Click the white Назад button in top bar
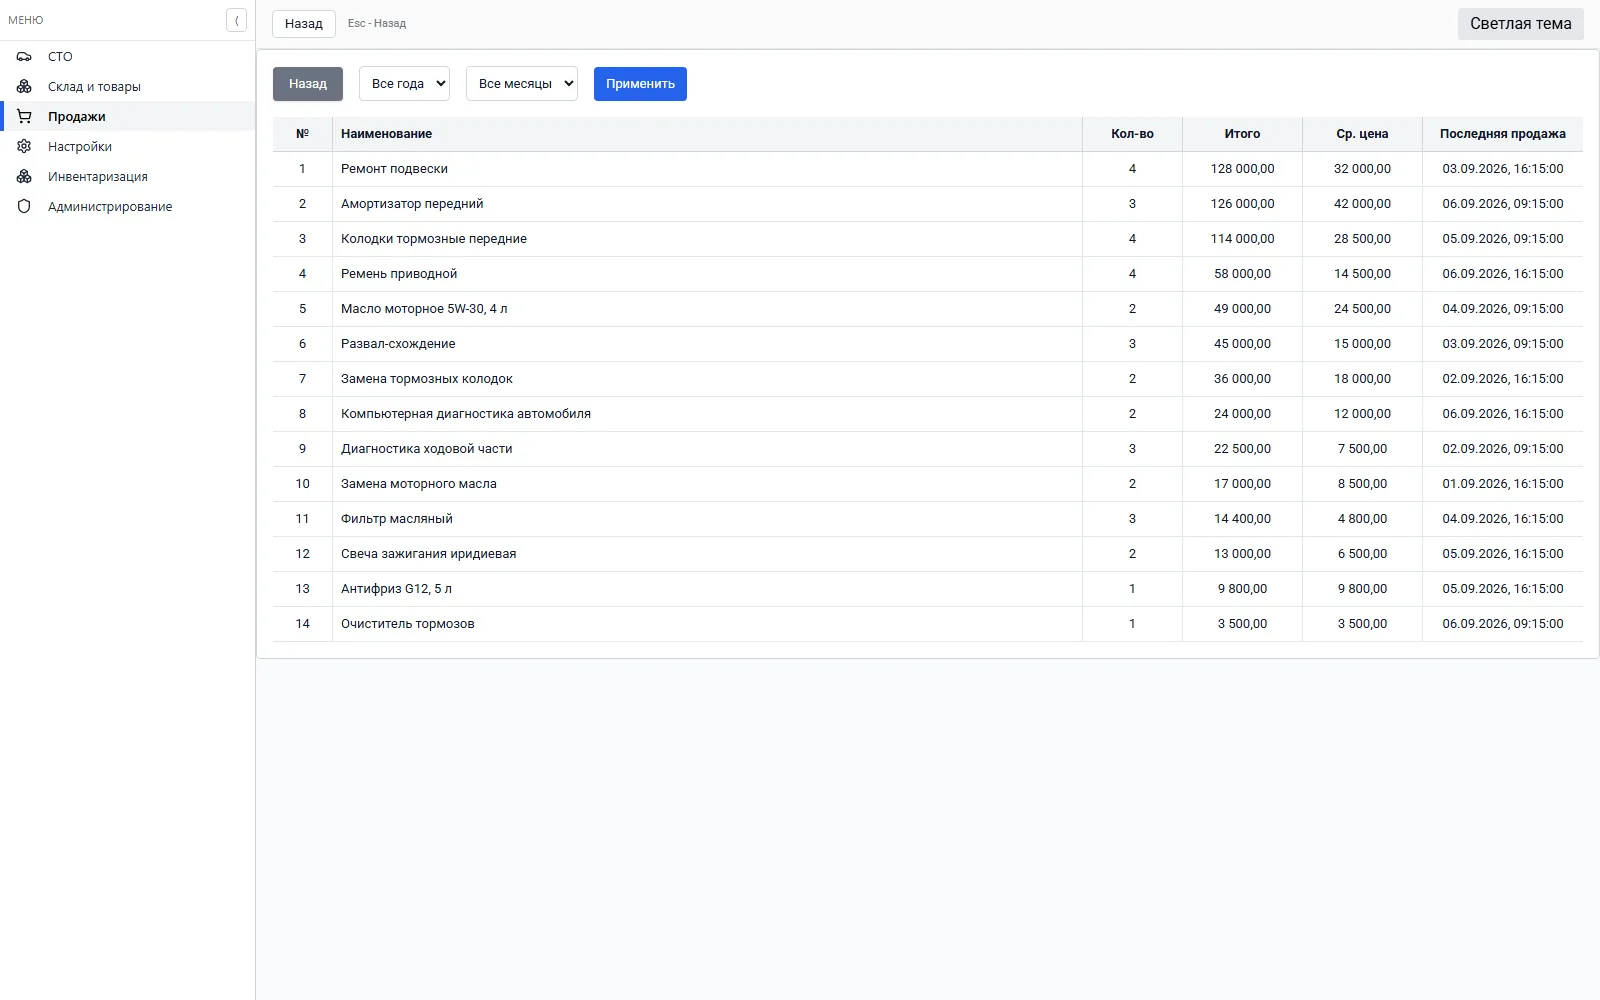This screenshot has width=1600, height=1000. (304, 24)
